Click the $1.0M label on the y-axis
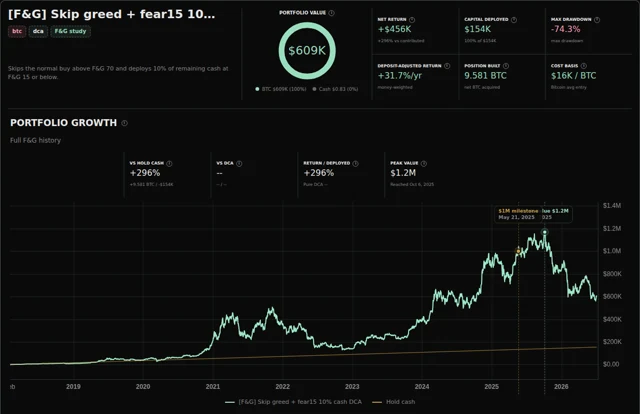 (612, 251)
